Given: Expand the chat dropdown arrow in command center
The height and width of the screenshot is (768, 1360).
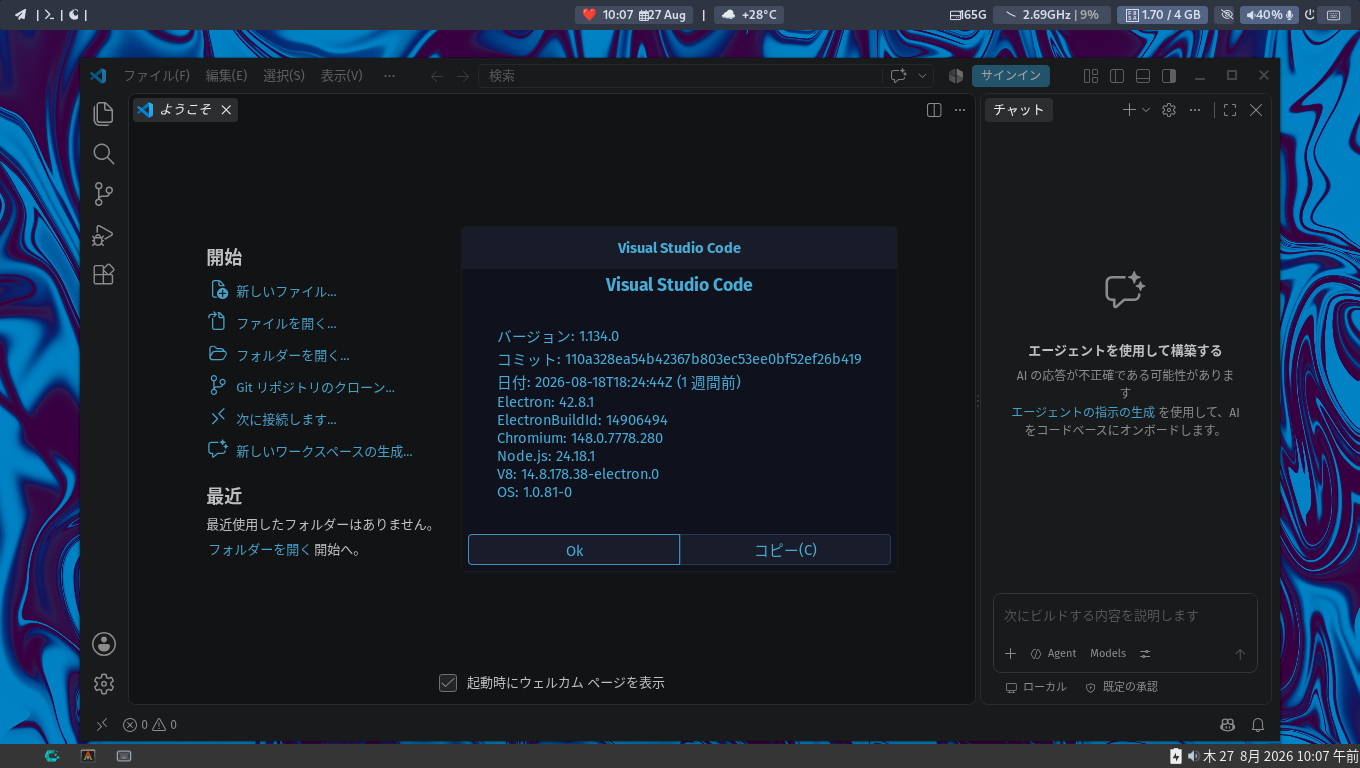Looking at the screenshot, I should [x=923, y=76].
